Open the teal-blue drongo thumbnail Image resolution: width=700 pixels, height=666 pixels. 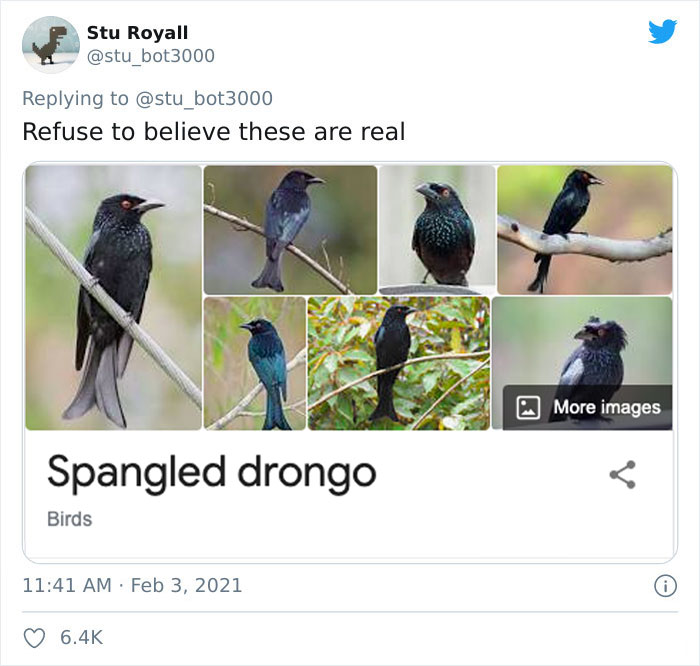(255, 363)
